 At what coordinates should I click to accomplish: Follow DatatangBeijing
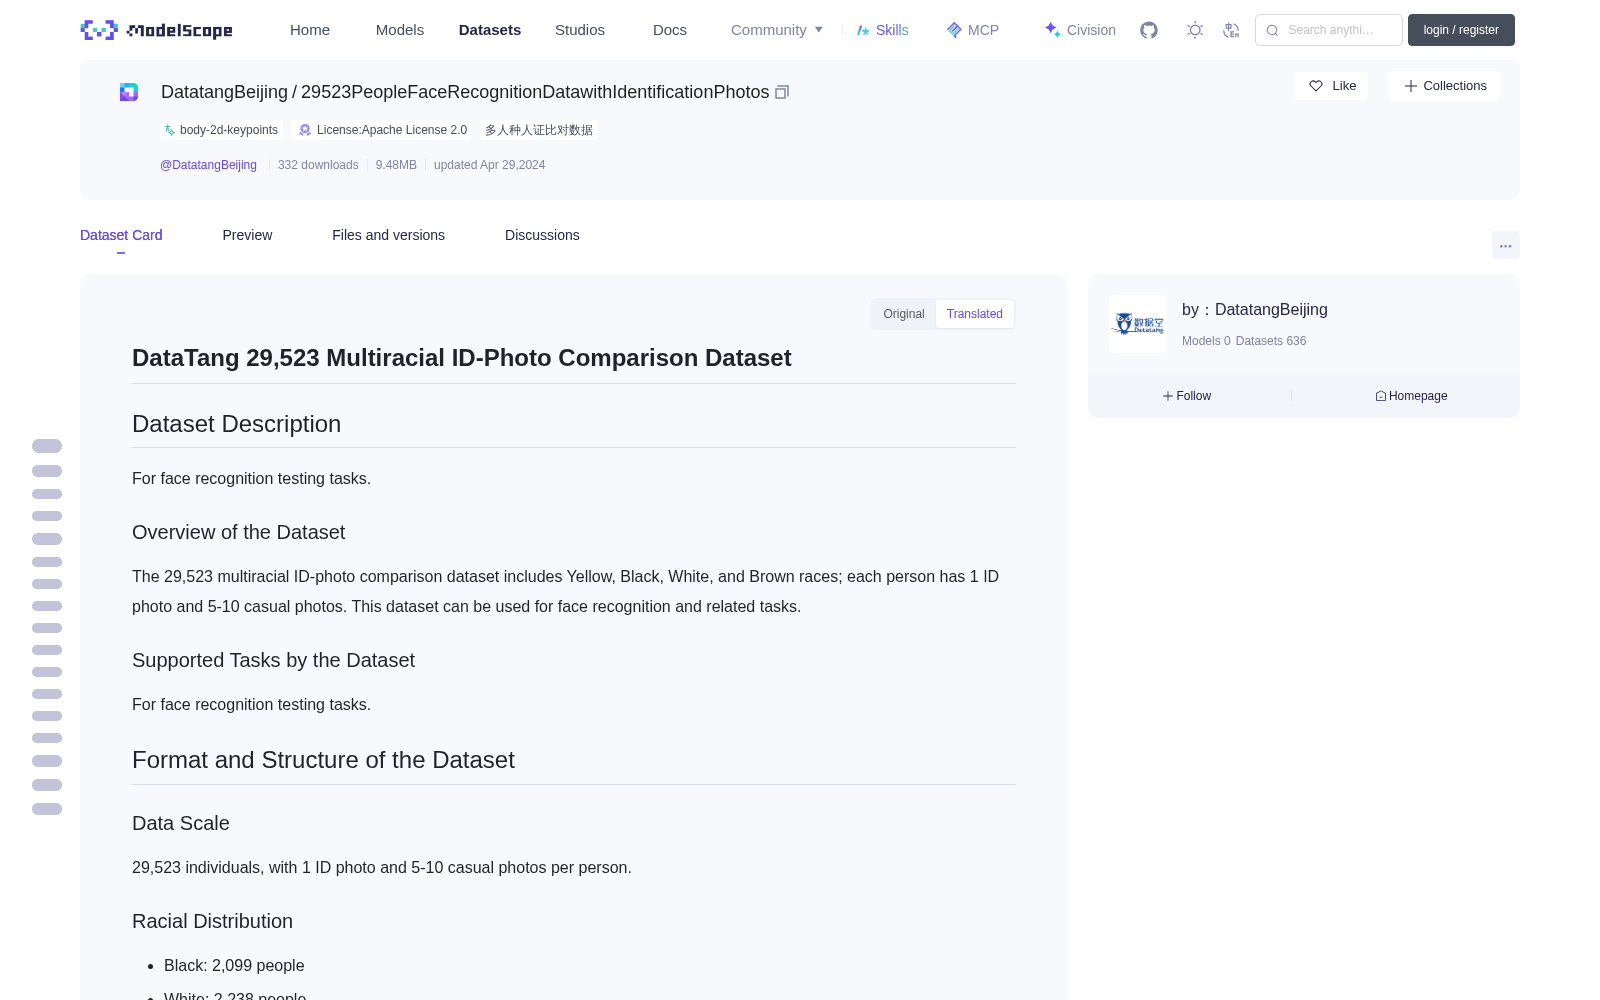coord(1187,396)
